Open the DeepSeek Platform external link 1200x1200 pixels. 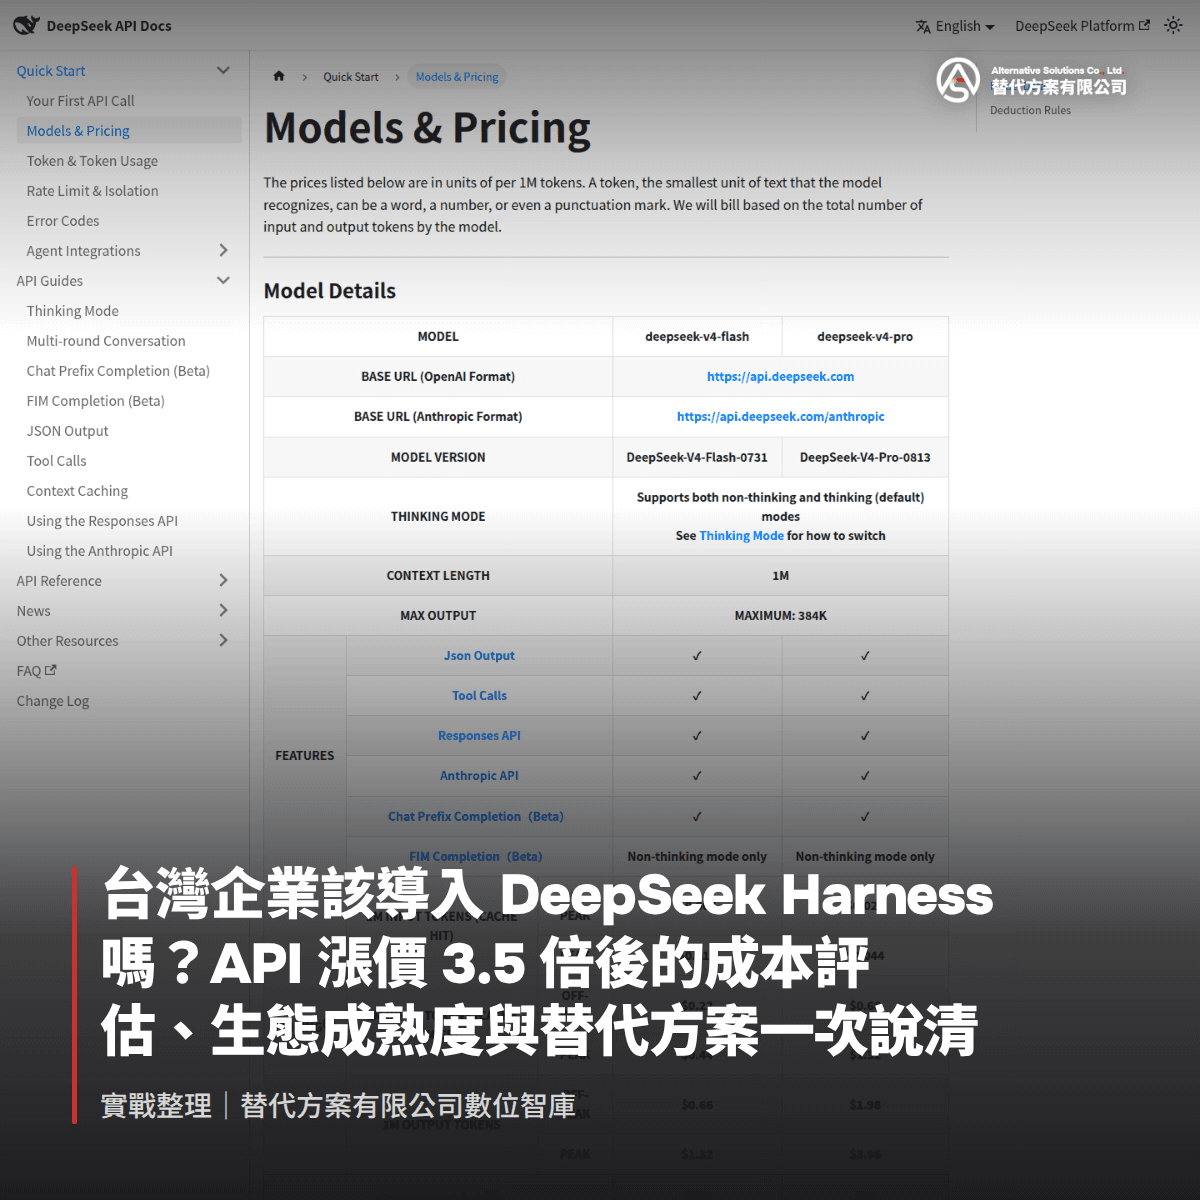(1082, 26)
